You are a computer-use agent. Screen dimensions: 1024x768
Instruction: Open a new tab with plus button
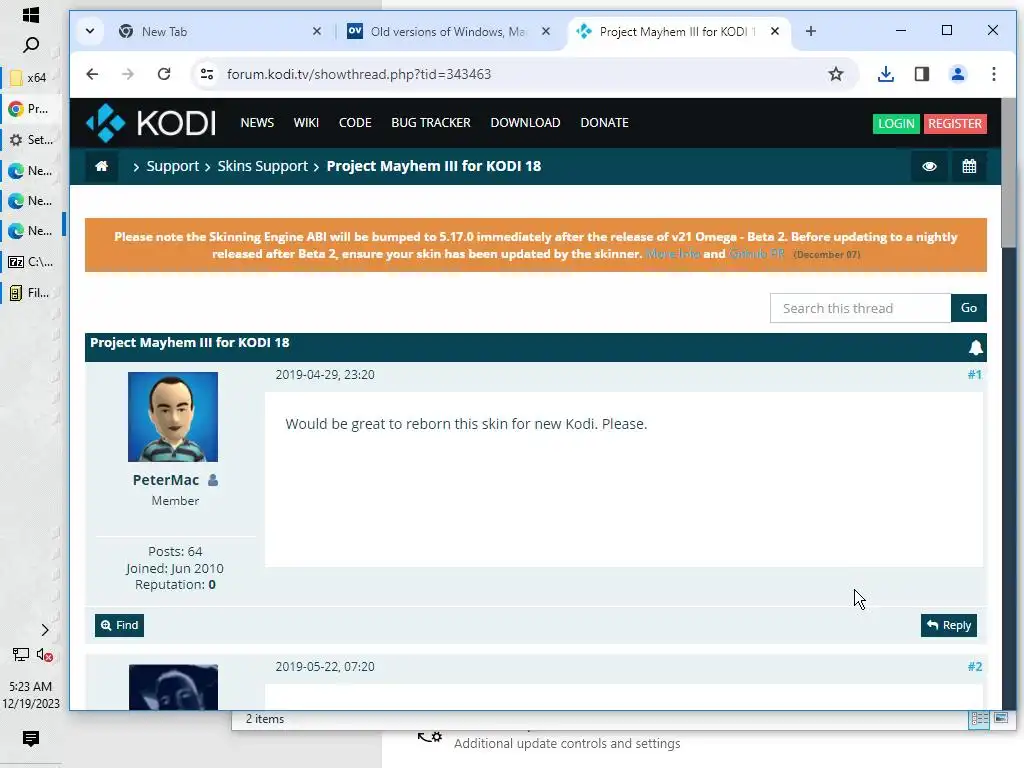[810, 31]
